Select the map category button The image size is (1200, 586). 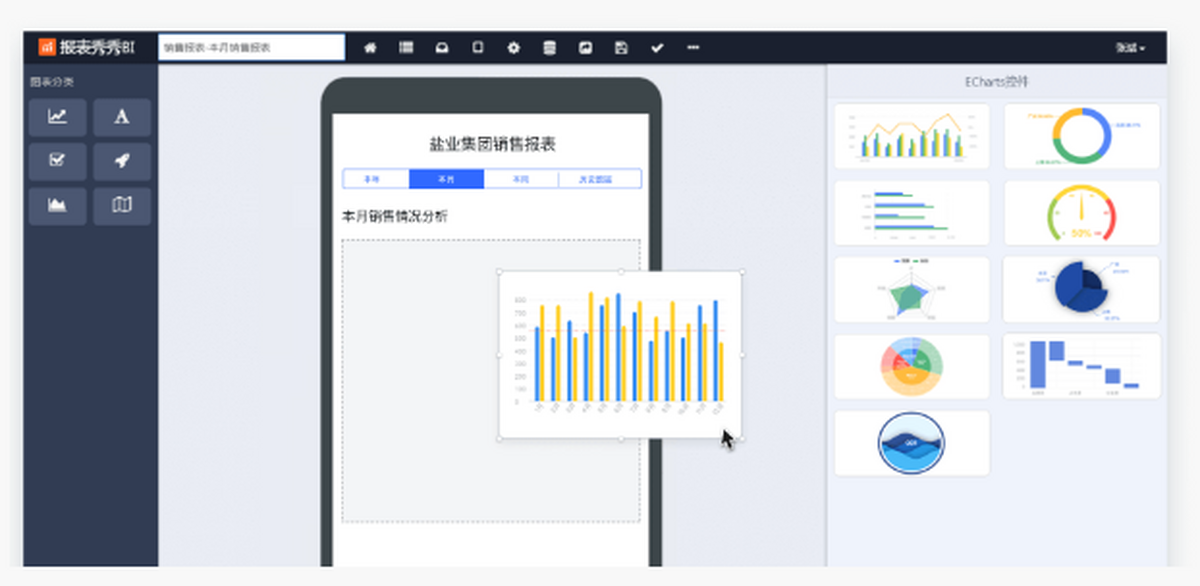click(122, 205)
